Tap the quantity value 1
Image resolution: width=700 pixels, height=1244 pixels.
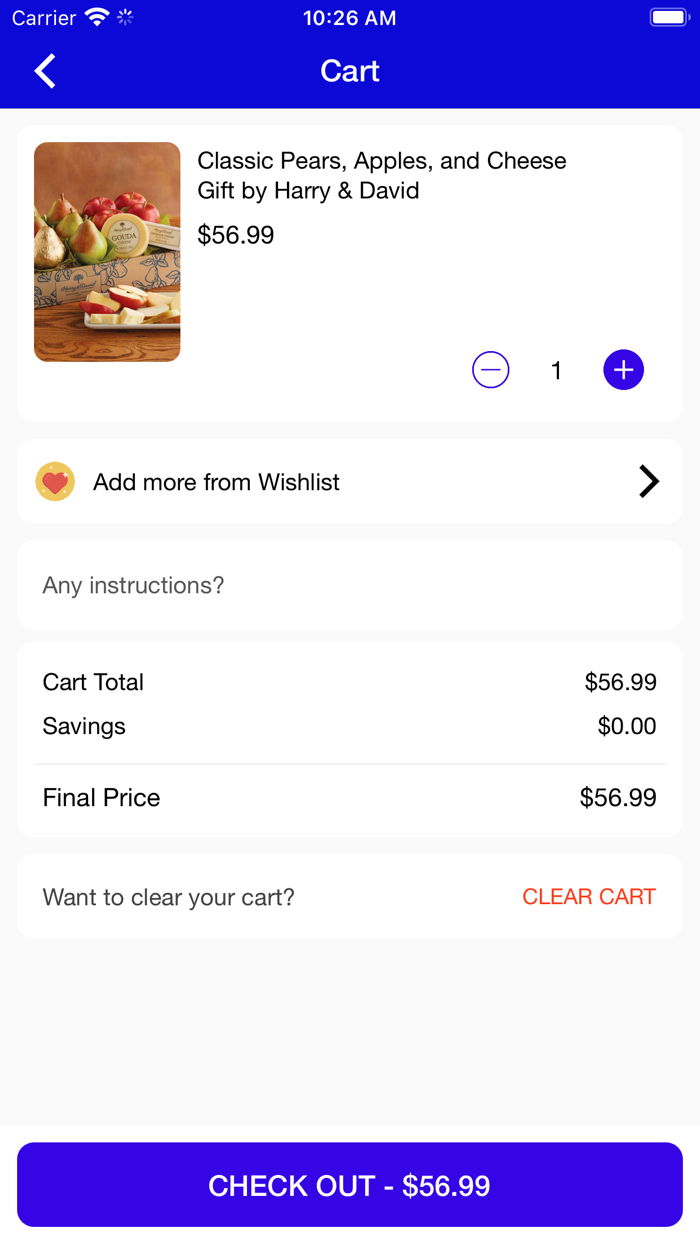click(x=556, y=371)
